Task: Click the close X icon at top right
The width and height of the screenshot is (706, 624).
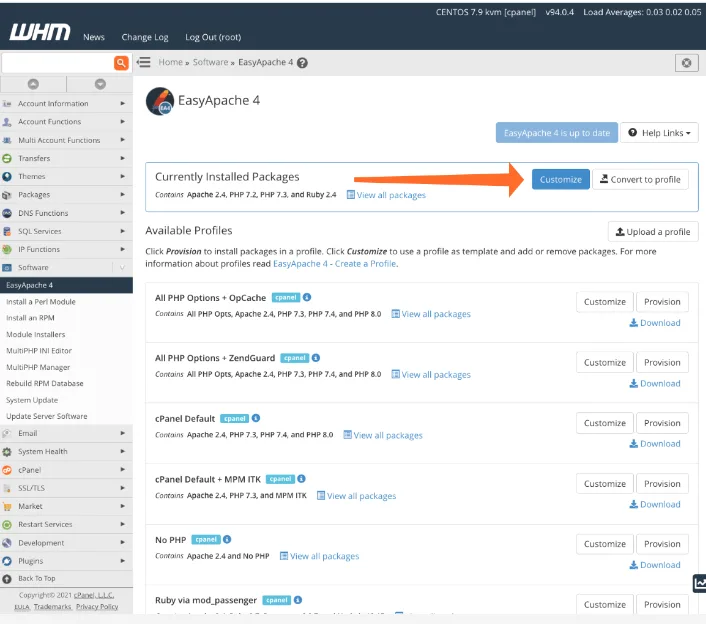Action: coord(686,62)
